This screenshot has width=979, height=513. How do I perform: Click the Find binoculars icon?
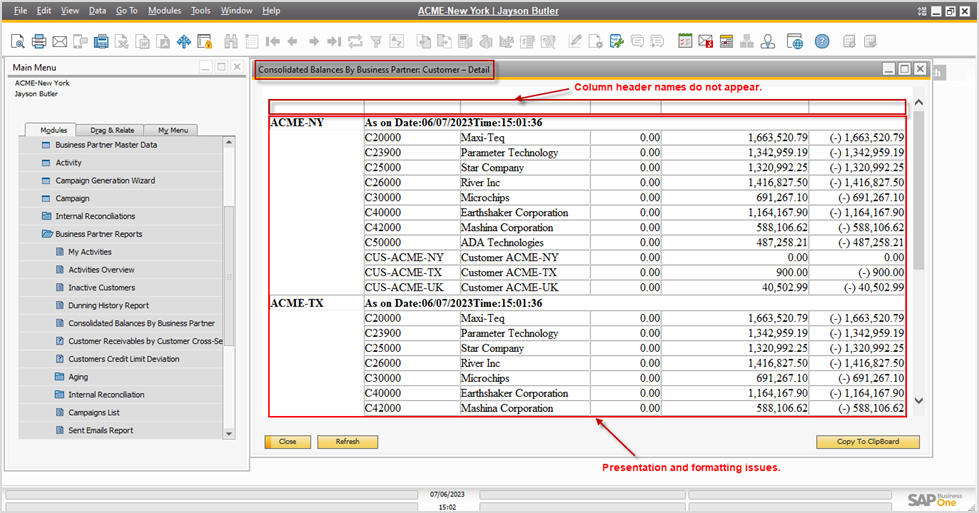point(231,41)
